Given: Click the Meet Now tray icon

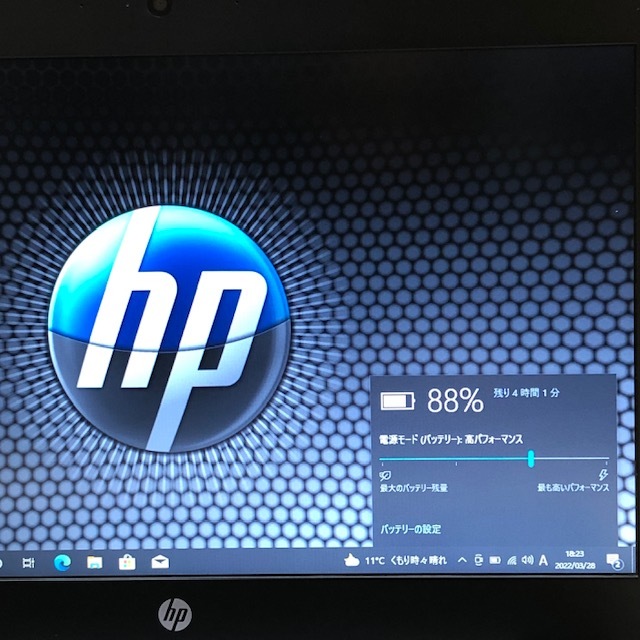Looking at the screenshot, I should [479, 560].
